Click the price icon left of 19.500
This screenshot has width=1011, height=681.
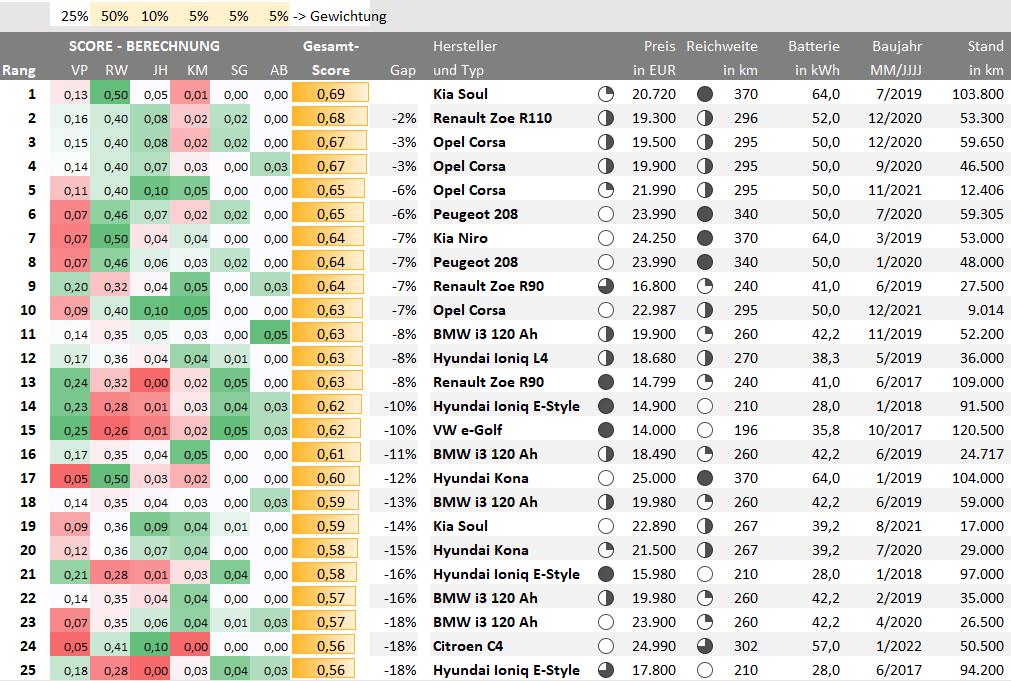(x=606, y=142)
